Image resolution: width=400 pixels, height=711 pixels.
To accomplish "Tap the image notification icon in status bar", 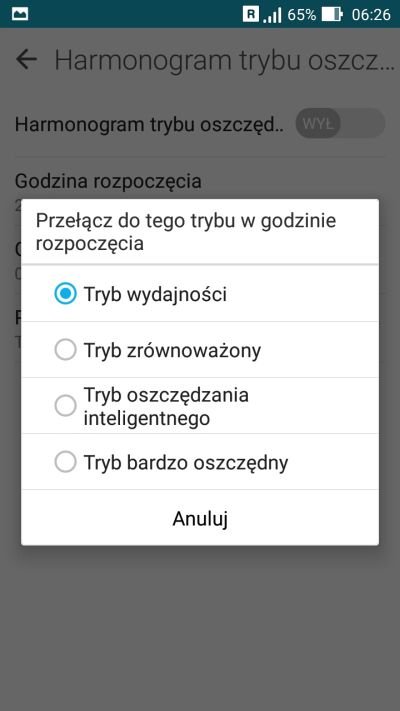I will [x=20, y=14].
